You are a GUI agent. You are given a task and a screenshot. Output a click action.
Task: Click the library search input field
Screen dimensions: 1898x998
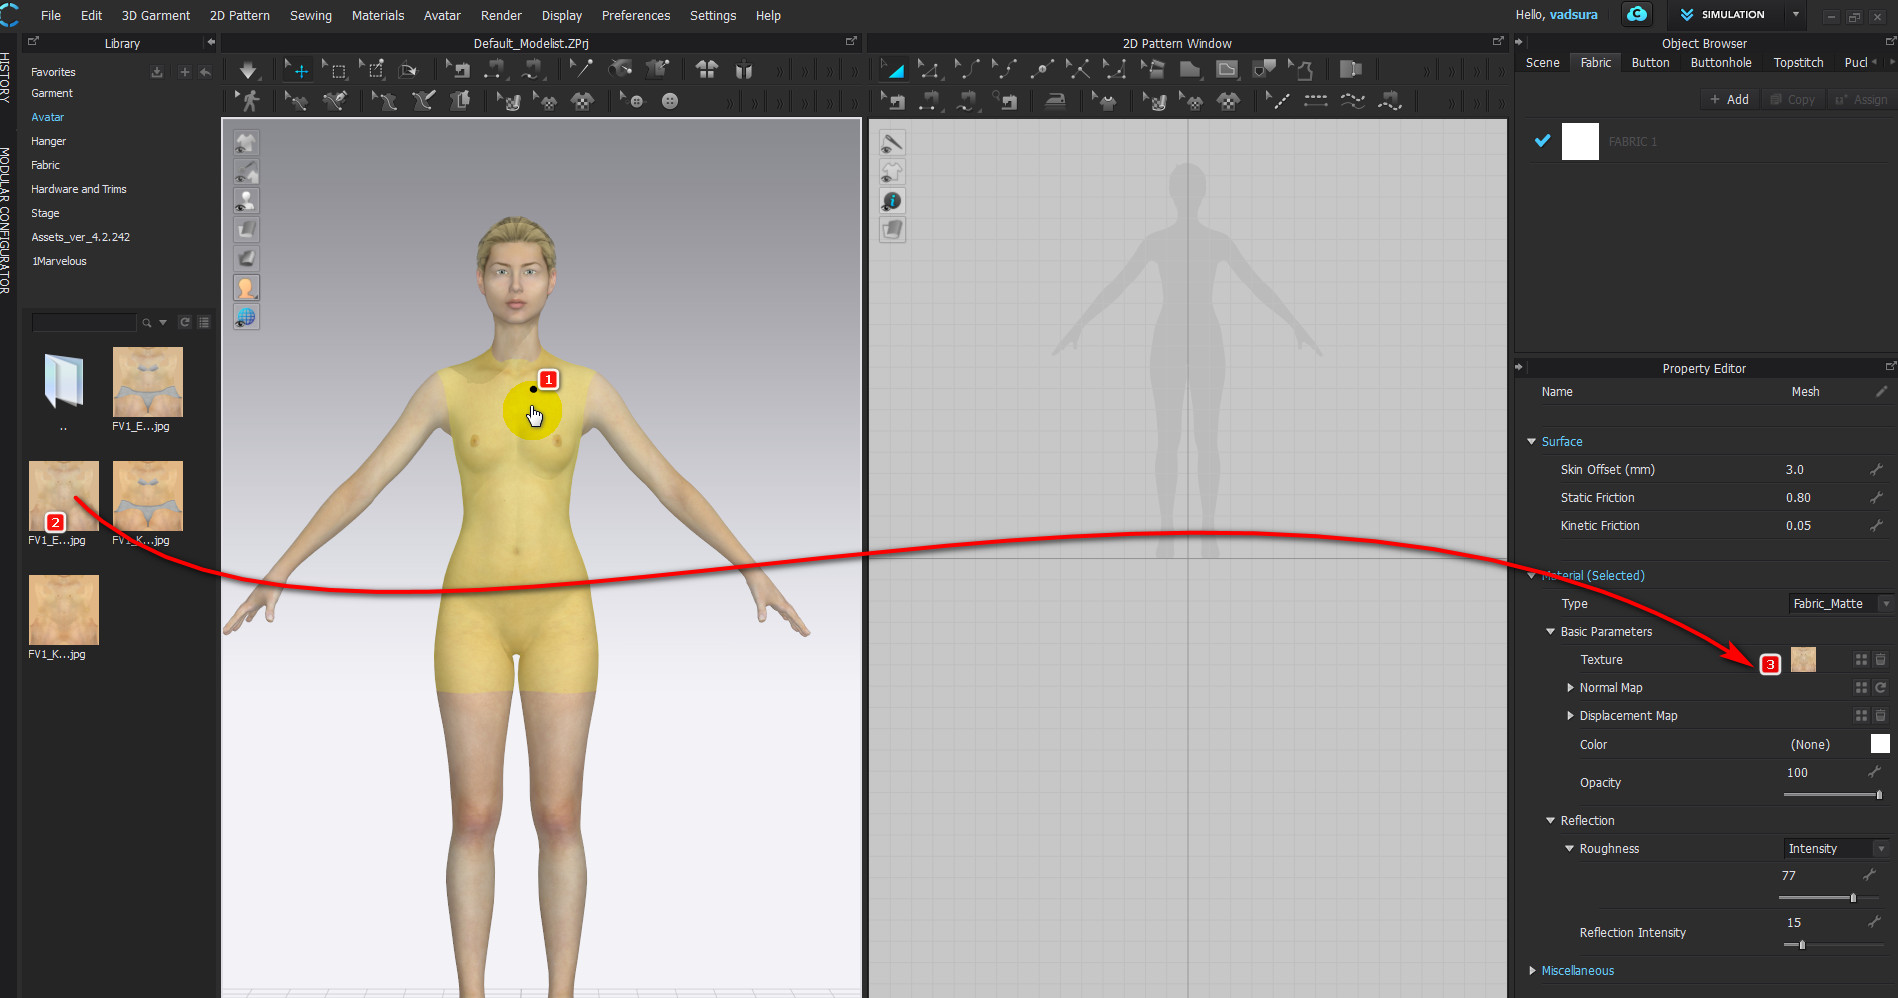click(84, 323)
